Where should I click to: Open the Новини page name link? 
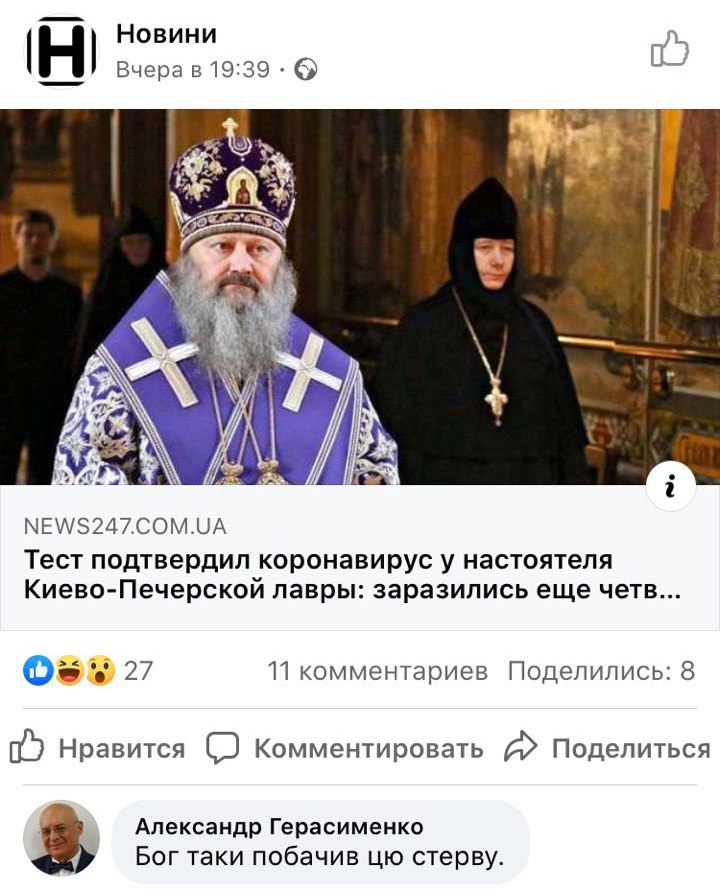click(166, 34)
